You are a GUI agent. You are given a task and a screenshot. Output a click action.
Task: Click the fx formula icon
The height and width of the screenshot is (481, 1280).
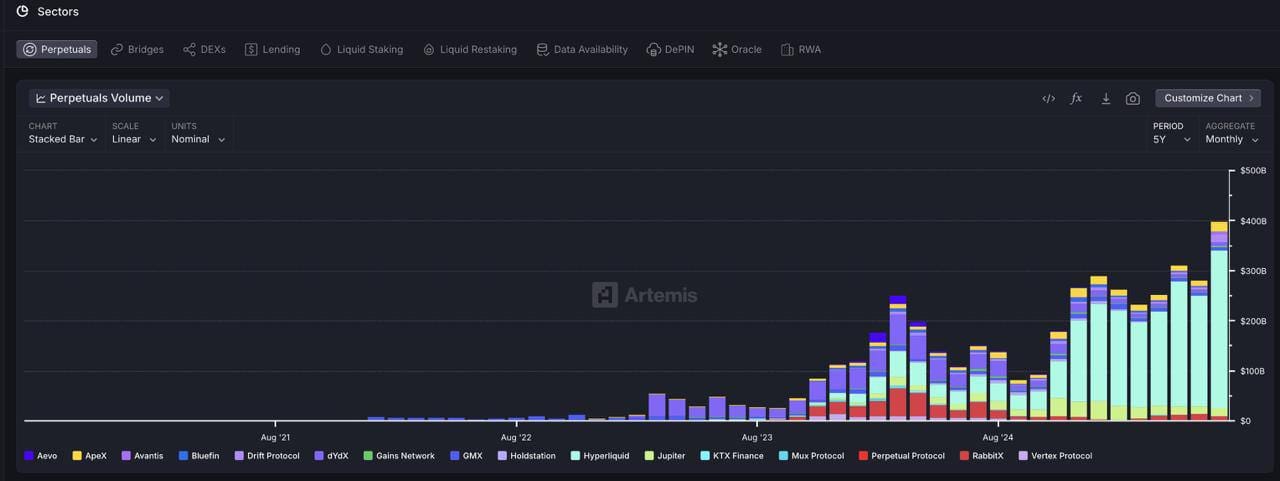(1076, 98)
